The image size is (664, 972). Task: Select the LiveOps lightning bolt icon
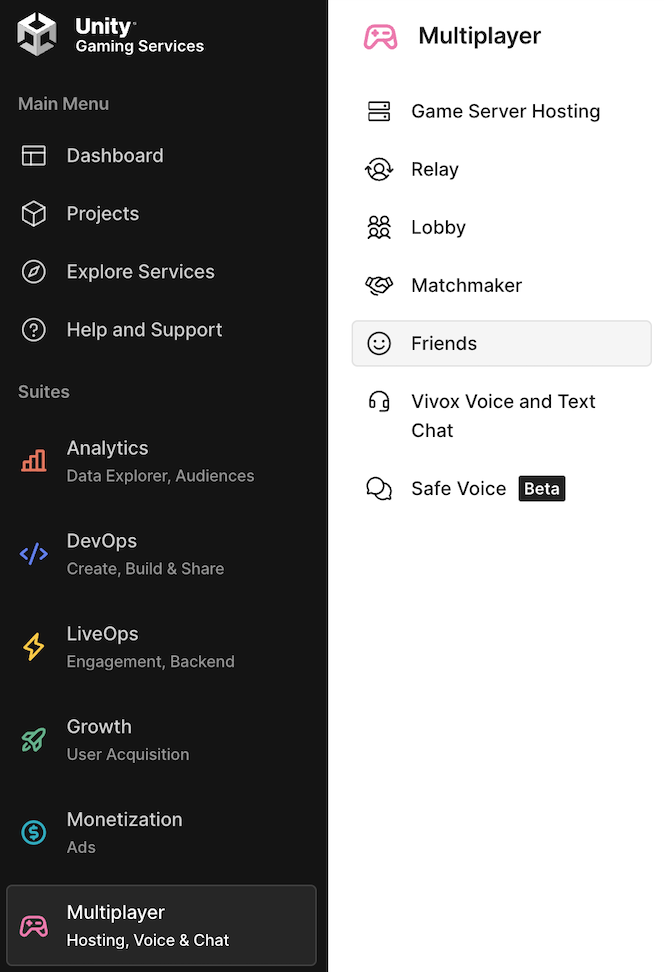click(34, 647)
